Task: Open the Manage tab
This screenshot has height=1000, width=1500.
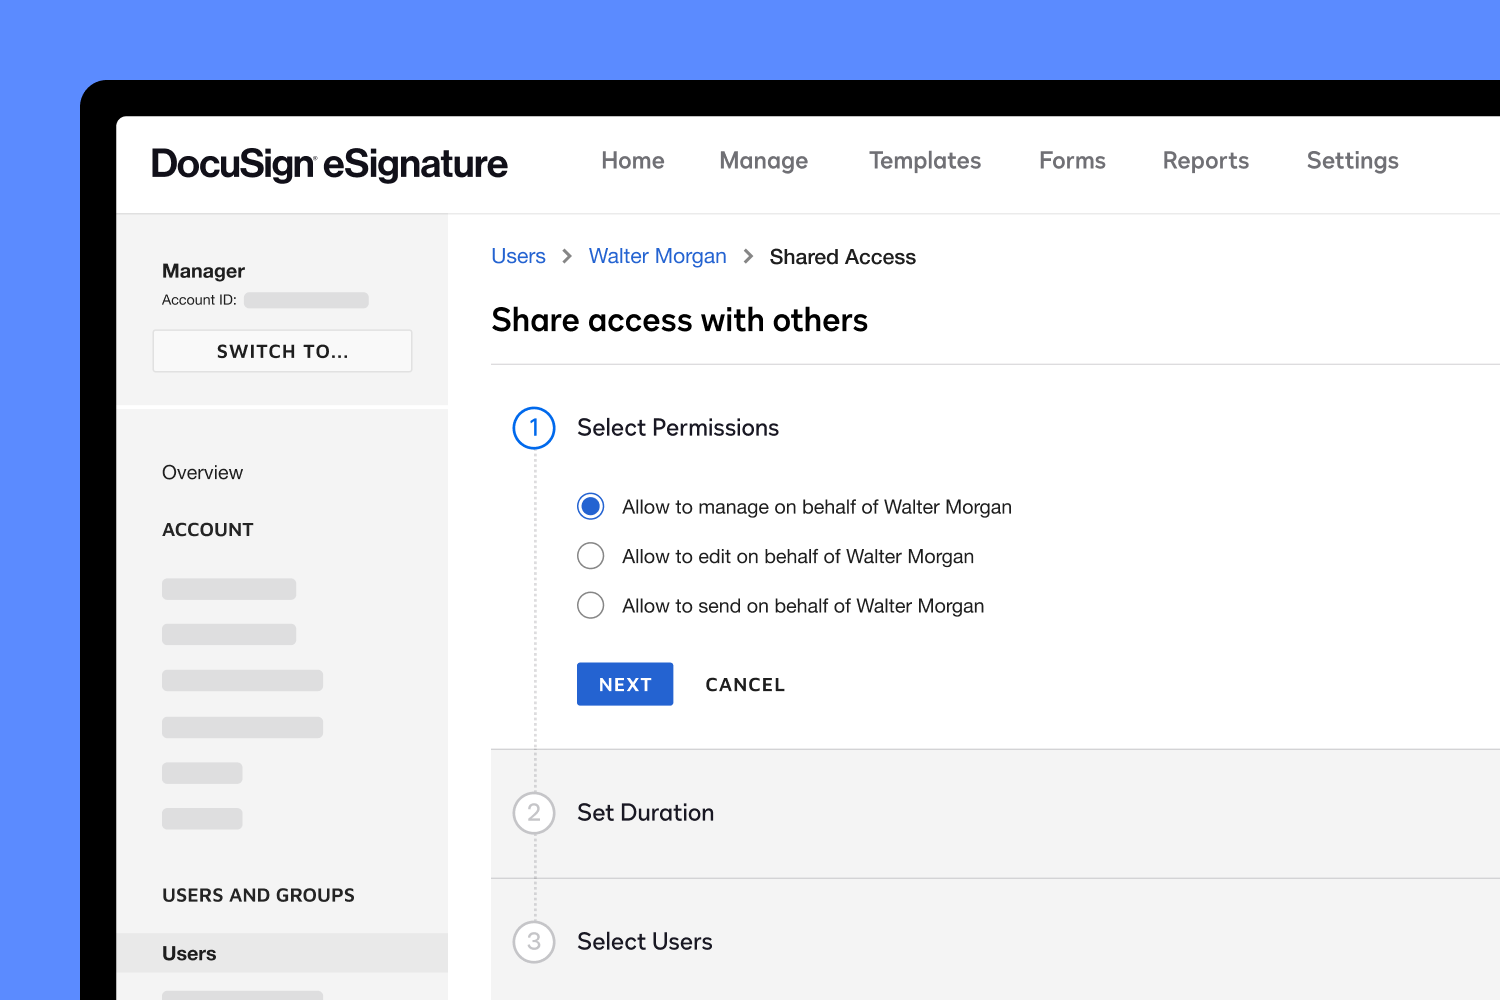Action: (x=763, y=160)
